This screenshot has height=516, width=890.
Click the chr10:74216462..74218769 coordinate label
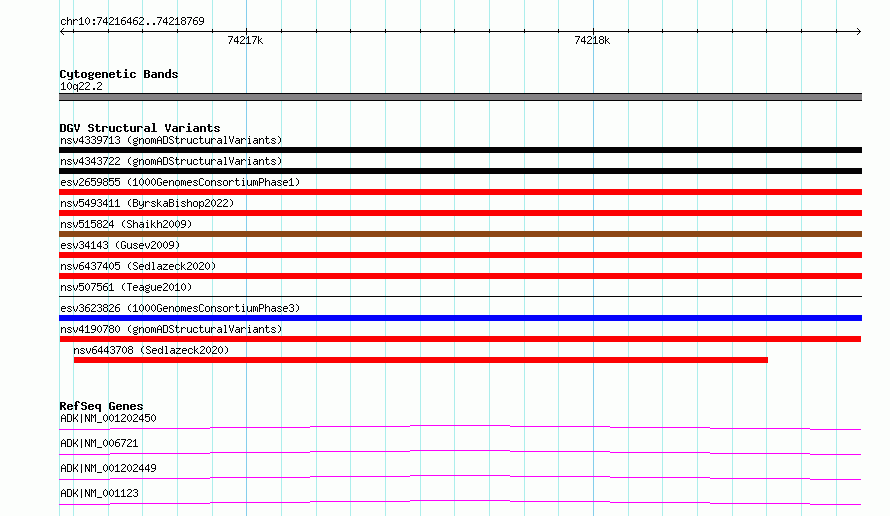[132, 21]
